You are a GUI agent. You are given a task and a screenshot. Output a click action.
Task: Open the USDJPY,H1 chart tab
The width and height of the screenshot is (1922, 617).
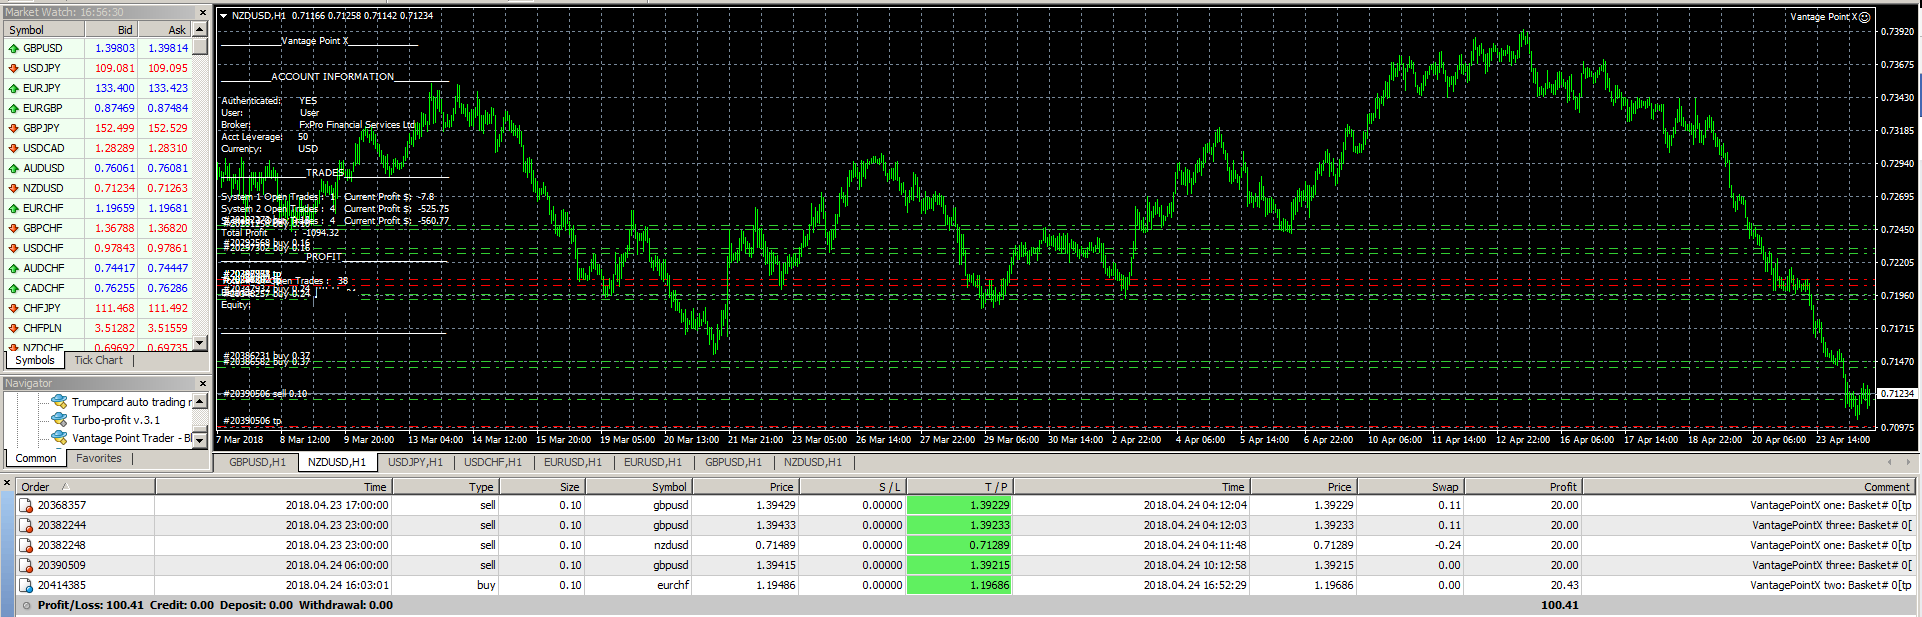(414, 462)
